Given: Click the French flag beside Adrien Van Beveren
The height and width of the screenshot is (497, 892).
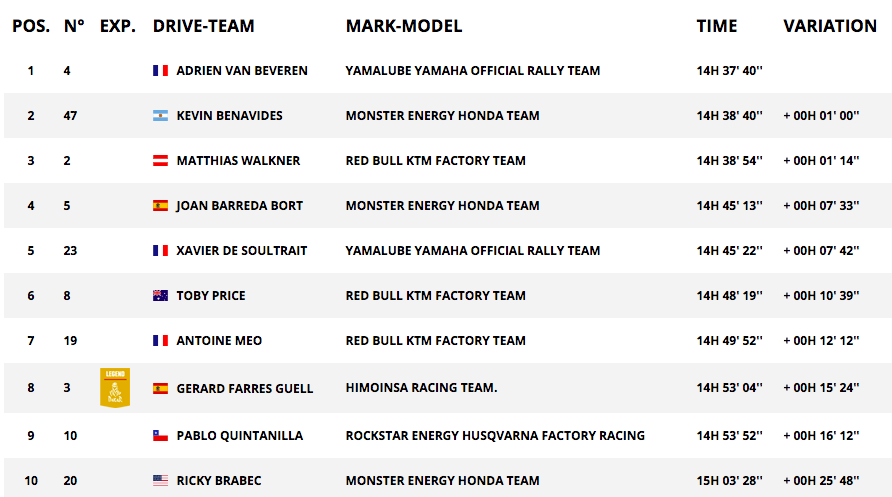Looking at the screenshot, I should [160, 71].
